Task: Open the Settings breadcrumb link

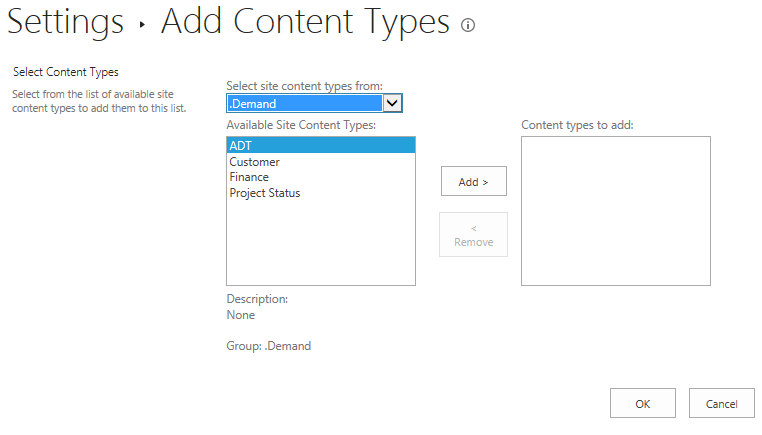Action: coord(66,22)
